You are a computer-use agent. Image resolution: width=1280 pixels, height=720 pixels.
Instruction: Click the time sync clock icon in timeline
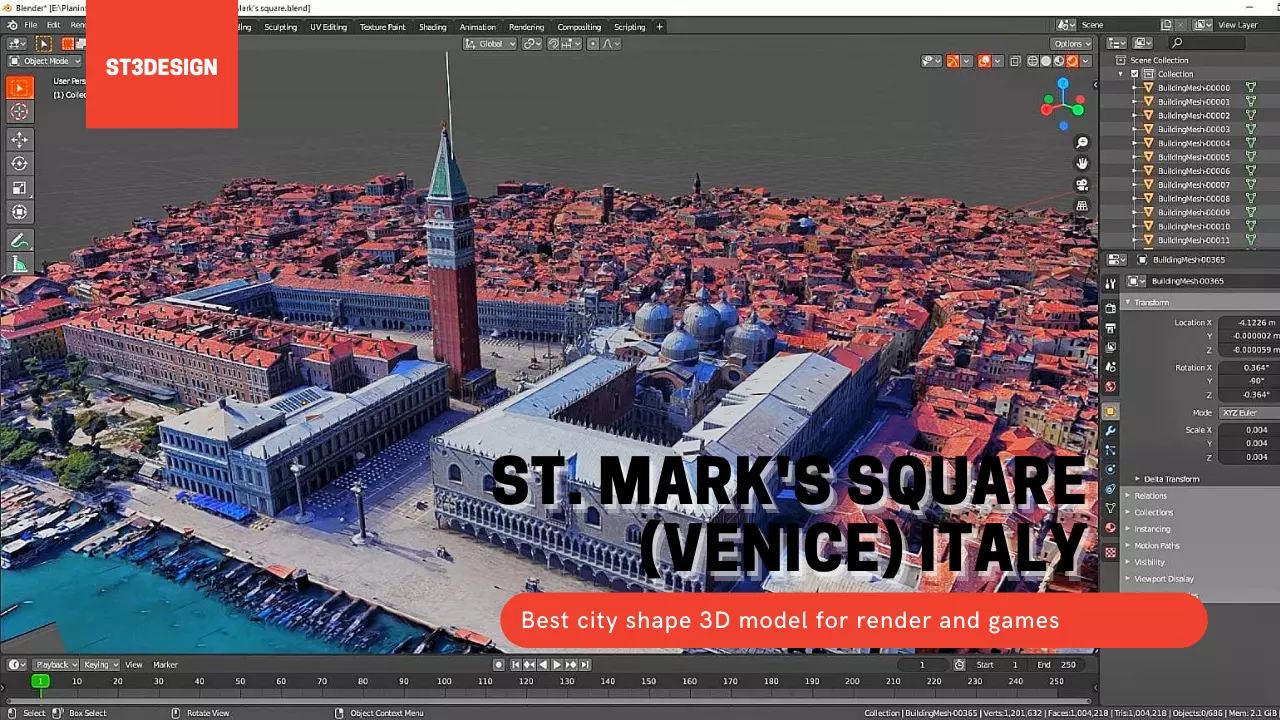click(959, 664)
